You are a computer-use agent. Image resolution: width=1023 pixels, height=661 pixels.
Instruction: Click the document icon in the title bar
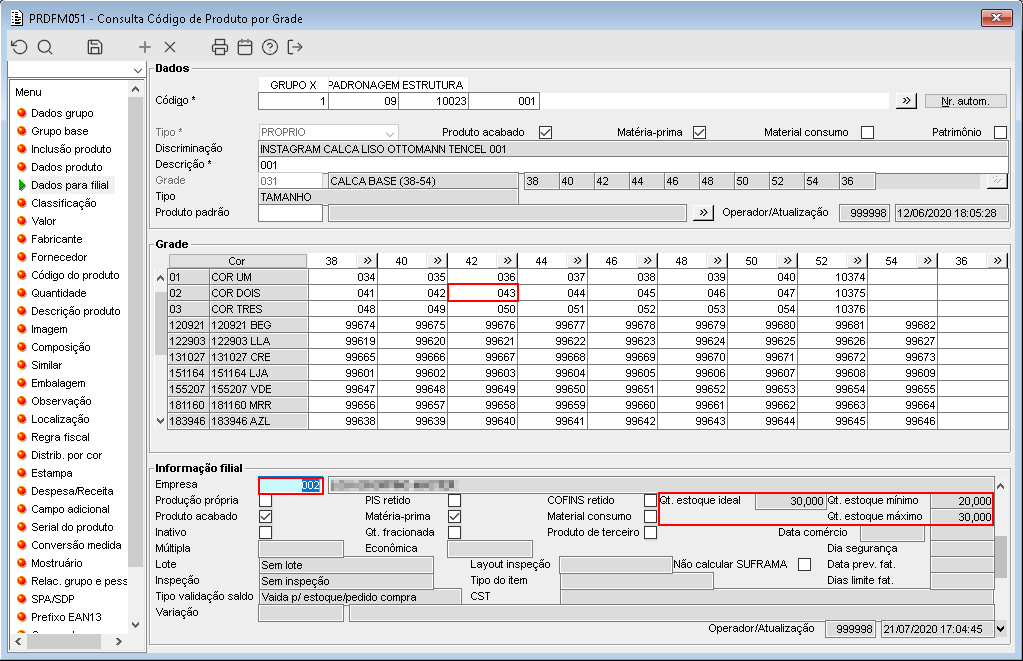click(x=17, y=18)
